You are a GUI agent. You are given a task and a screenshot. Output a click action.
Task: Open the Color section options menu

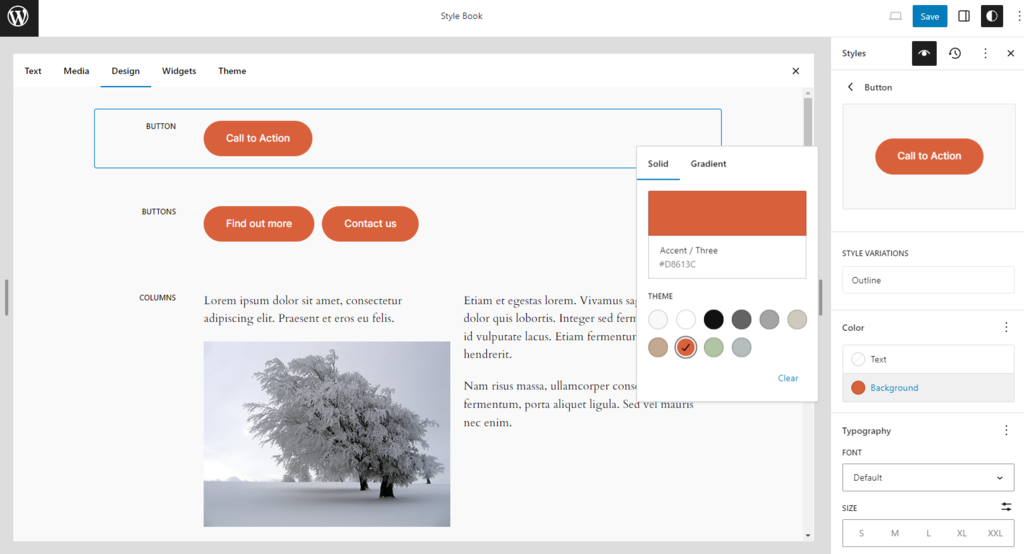click(x=1006, y=327)
